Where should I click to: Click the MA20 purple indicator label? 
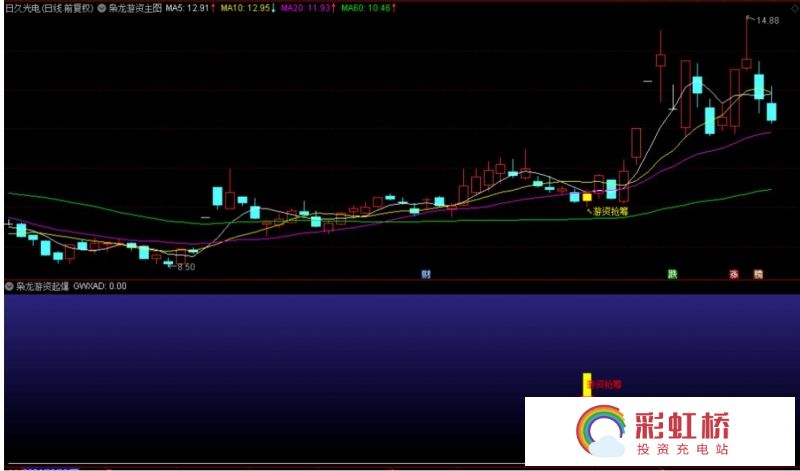tap(308, 7)
